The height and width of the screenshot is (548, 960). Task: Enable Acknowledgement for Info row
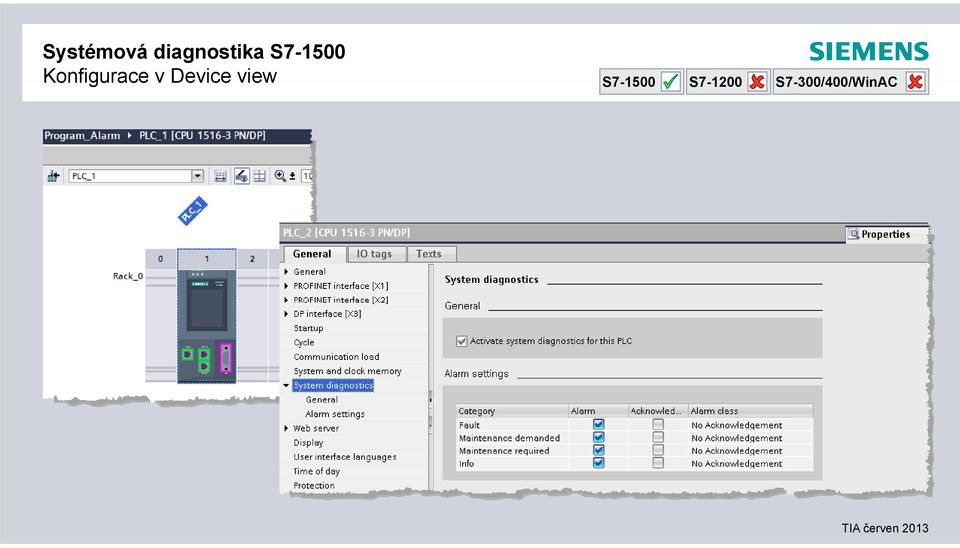coord(658,463)
